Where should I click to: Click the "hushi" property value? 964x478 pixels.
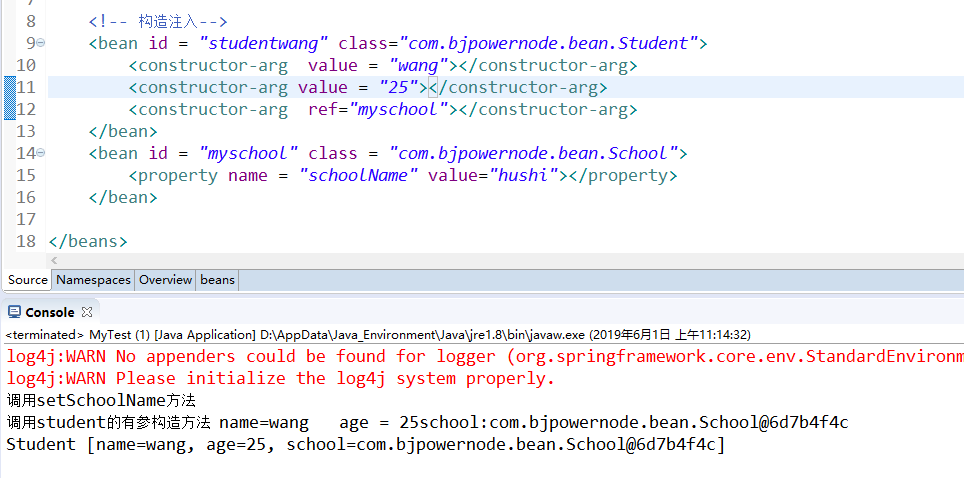(x=524, y=175)
